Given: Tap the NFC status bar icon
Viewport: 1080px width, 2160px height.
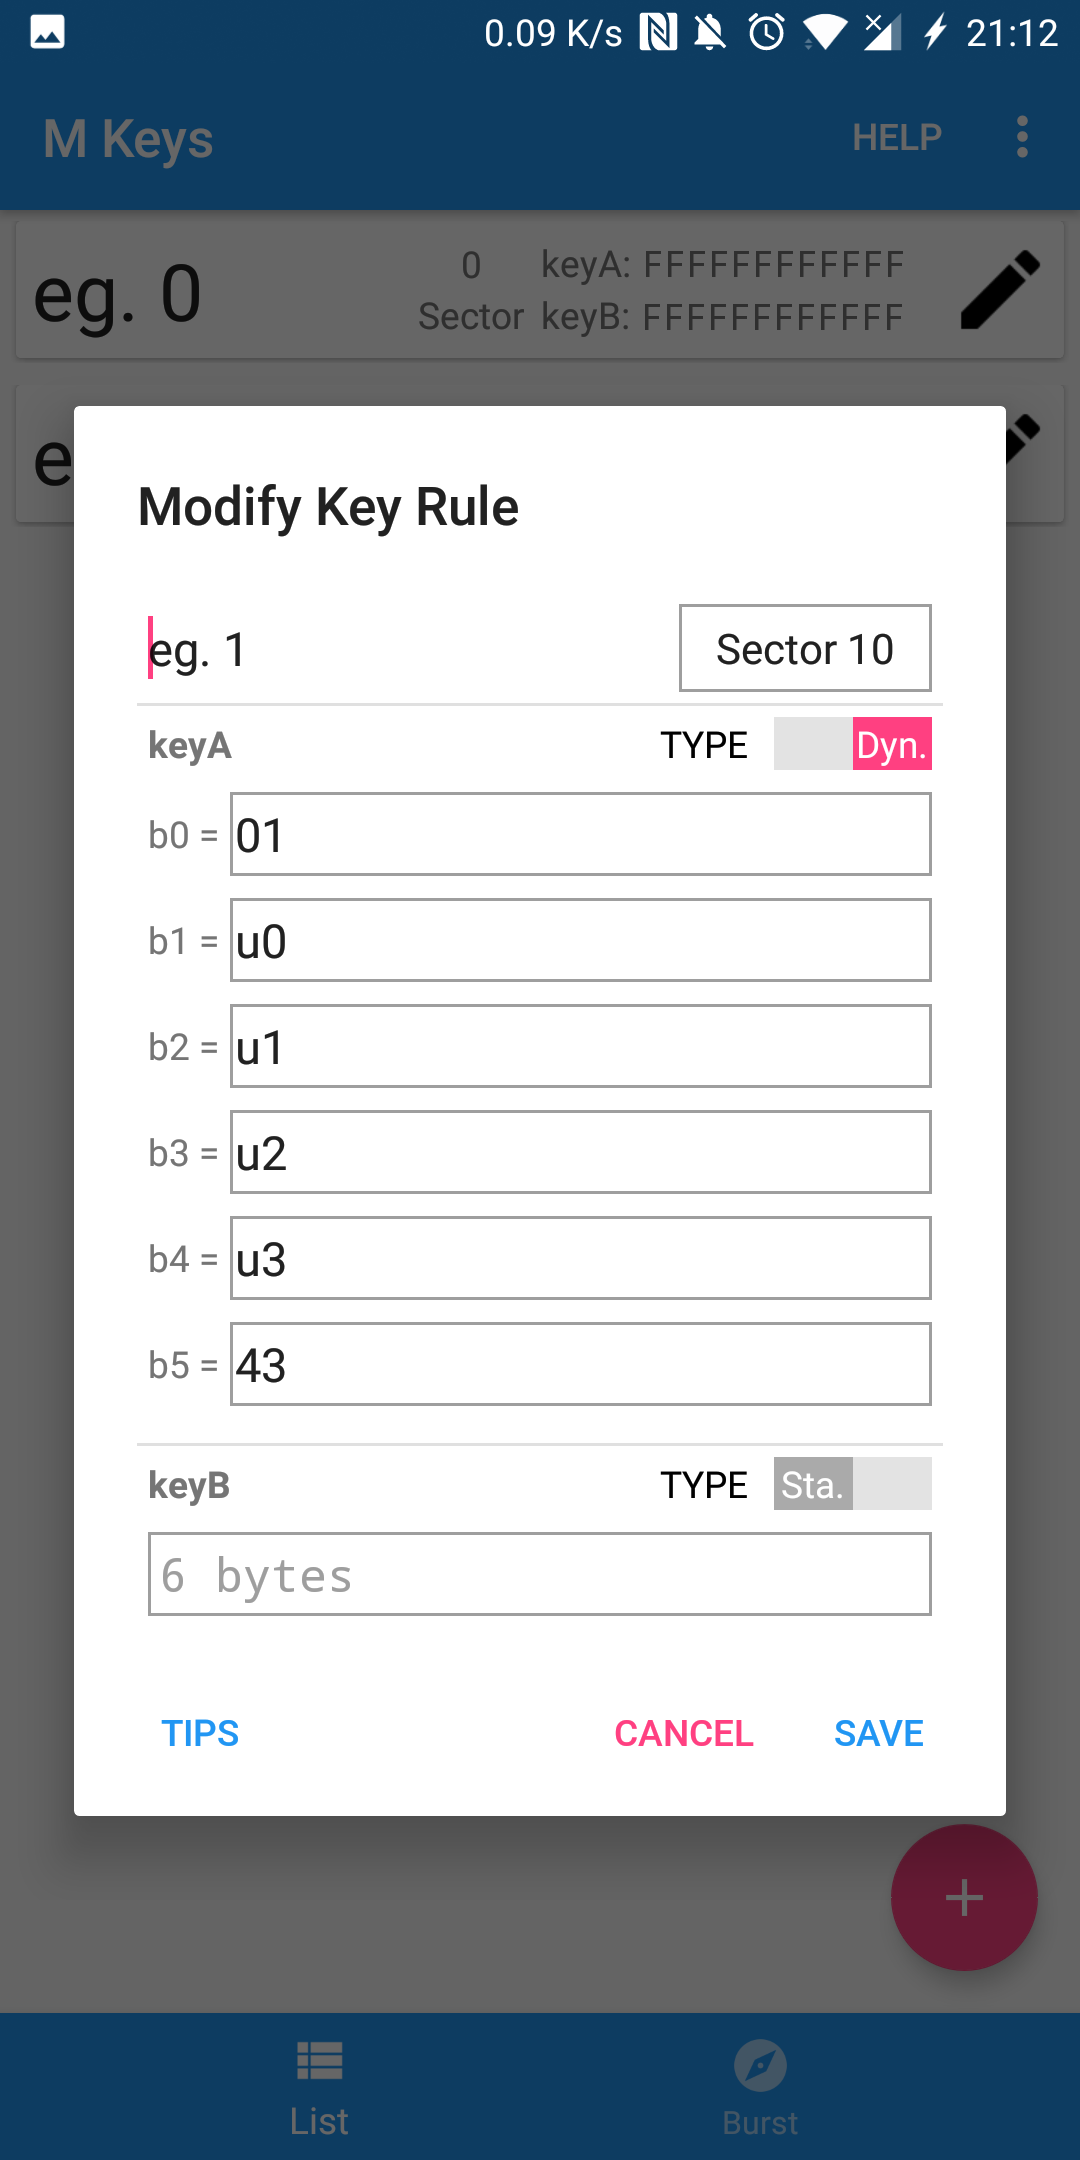Looking at the screenshot, I should coord(658,32).
